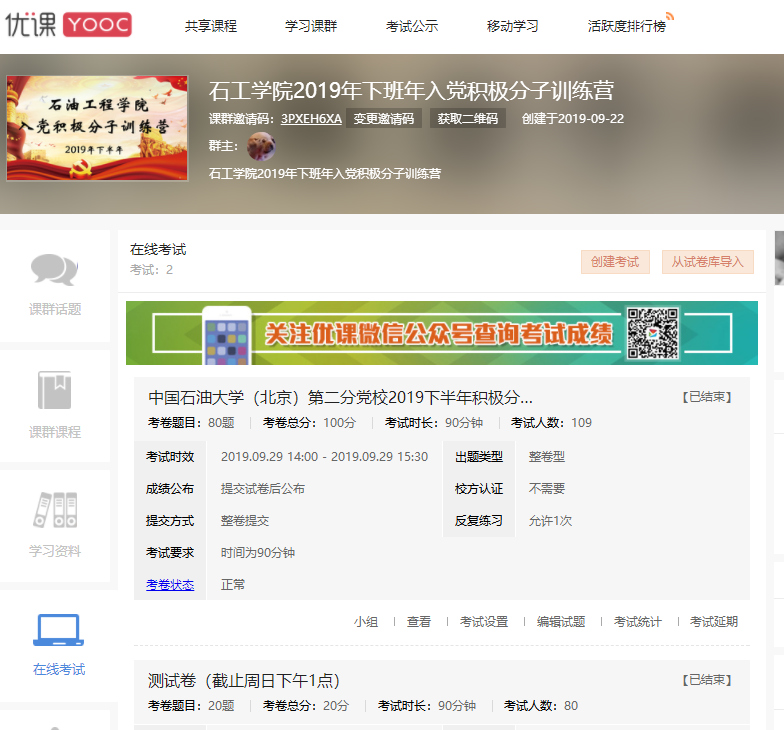784x730 pixels.
Task: Click the 获取二维码 button
Action: coord(467,118)
